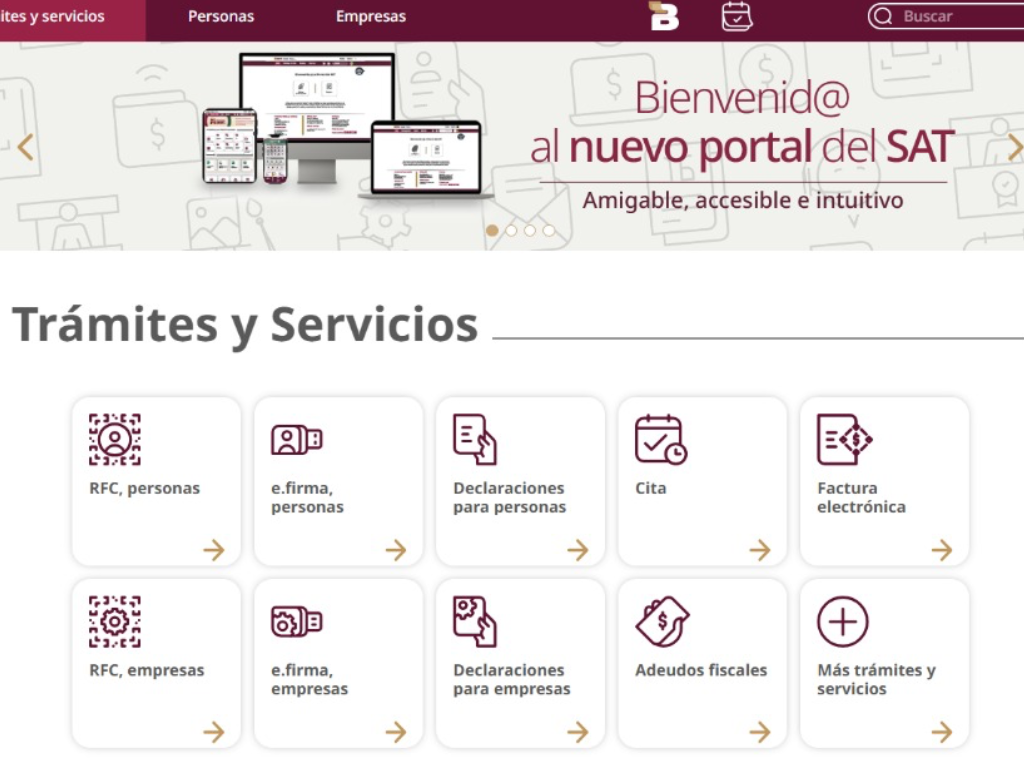Select the third carousel dot indicator

pyautogui.click(x=530, y=231)
